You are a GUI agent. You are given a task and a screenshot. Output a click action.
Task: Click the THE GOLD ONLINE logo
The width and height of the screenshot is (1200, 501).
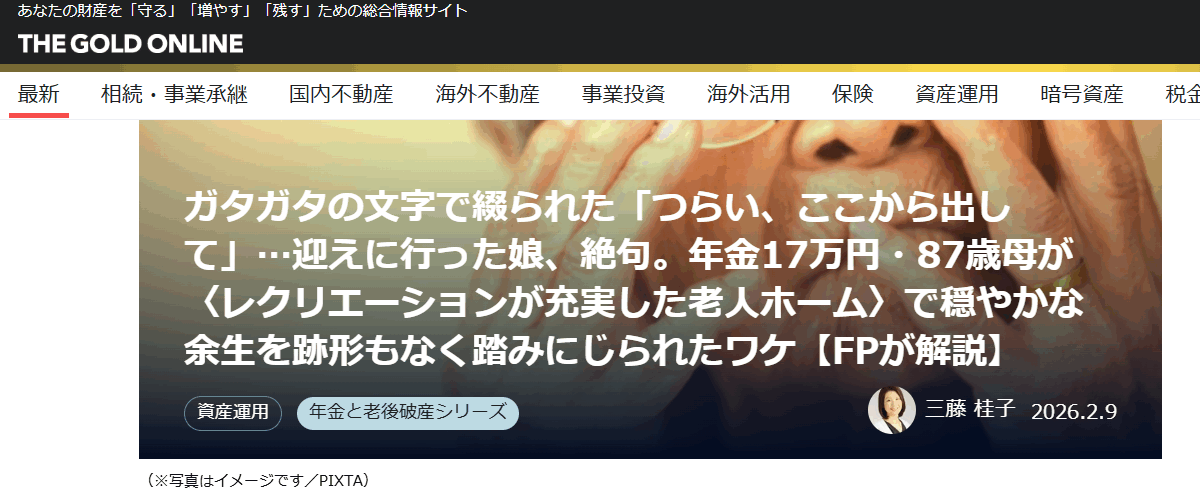pyautogui.click(x=131, y=43)
